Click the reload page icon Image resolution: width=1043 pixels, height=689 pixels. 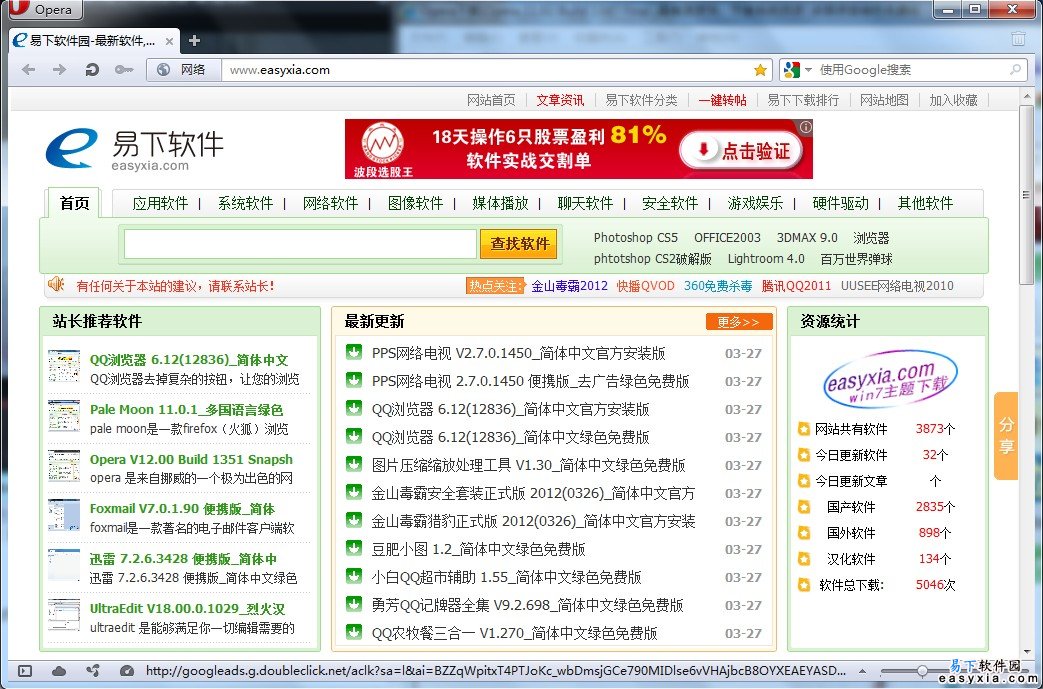coord(92,70)
